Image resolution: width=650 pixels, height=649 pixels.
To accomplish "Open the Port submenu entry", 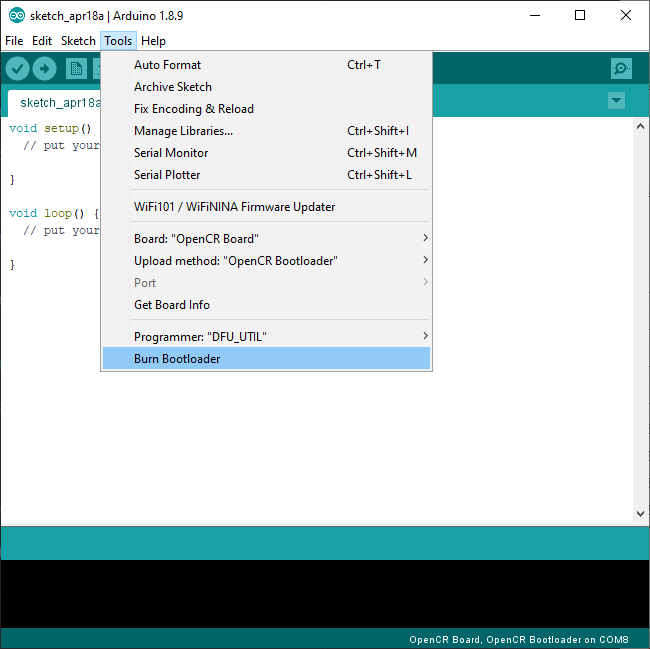I will pos(266,283).
